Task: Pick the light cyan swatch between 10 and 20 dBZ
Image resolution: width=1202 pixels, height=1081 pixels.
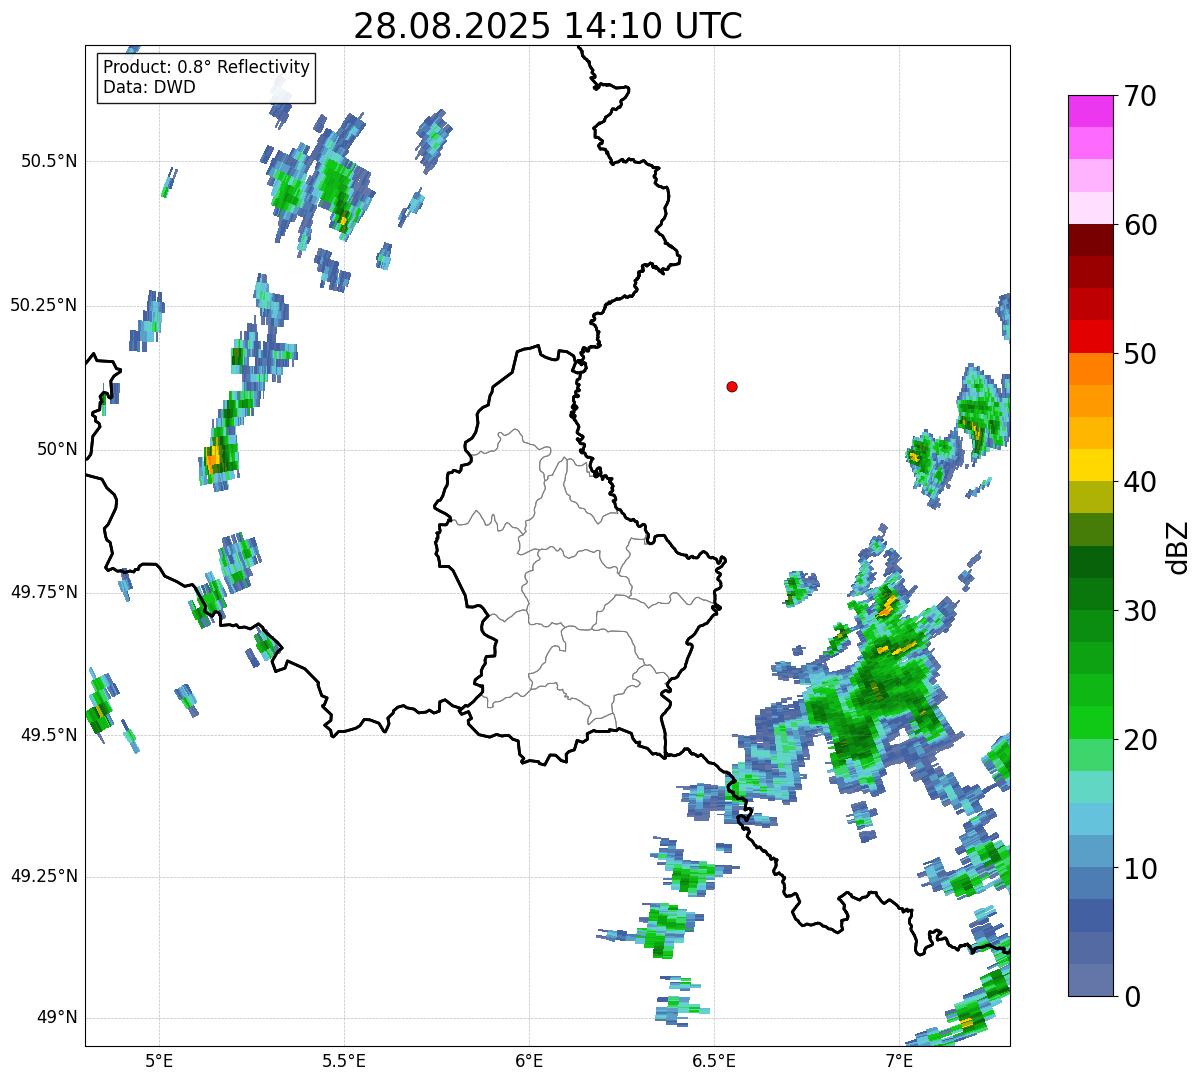Action: pyautogui.click(x=1091, y=786)
